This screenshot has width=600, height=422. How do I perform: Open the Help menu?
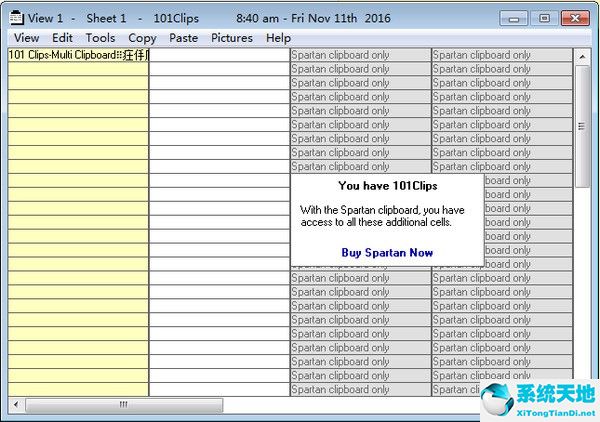[x=278, y=38]
